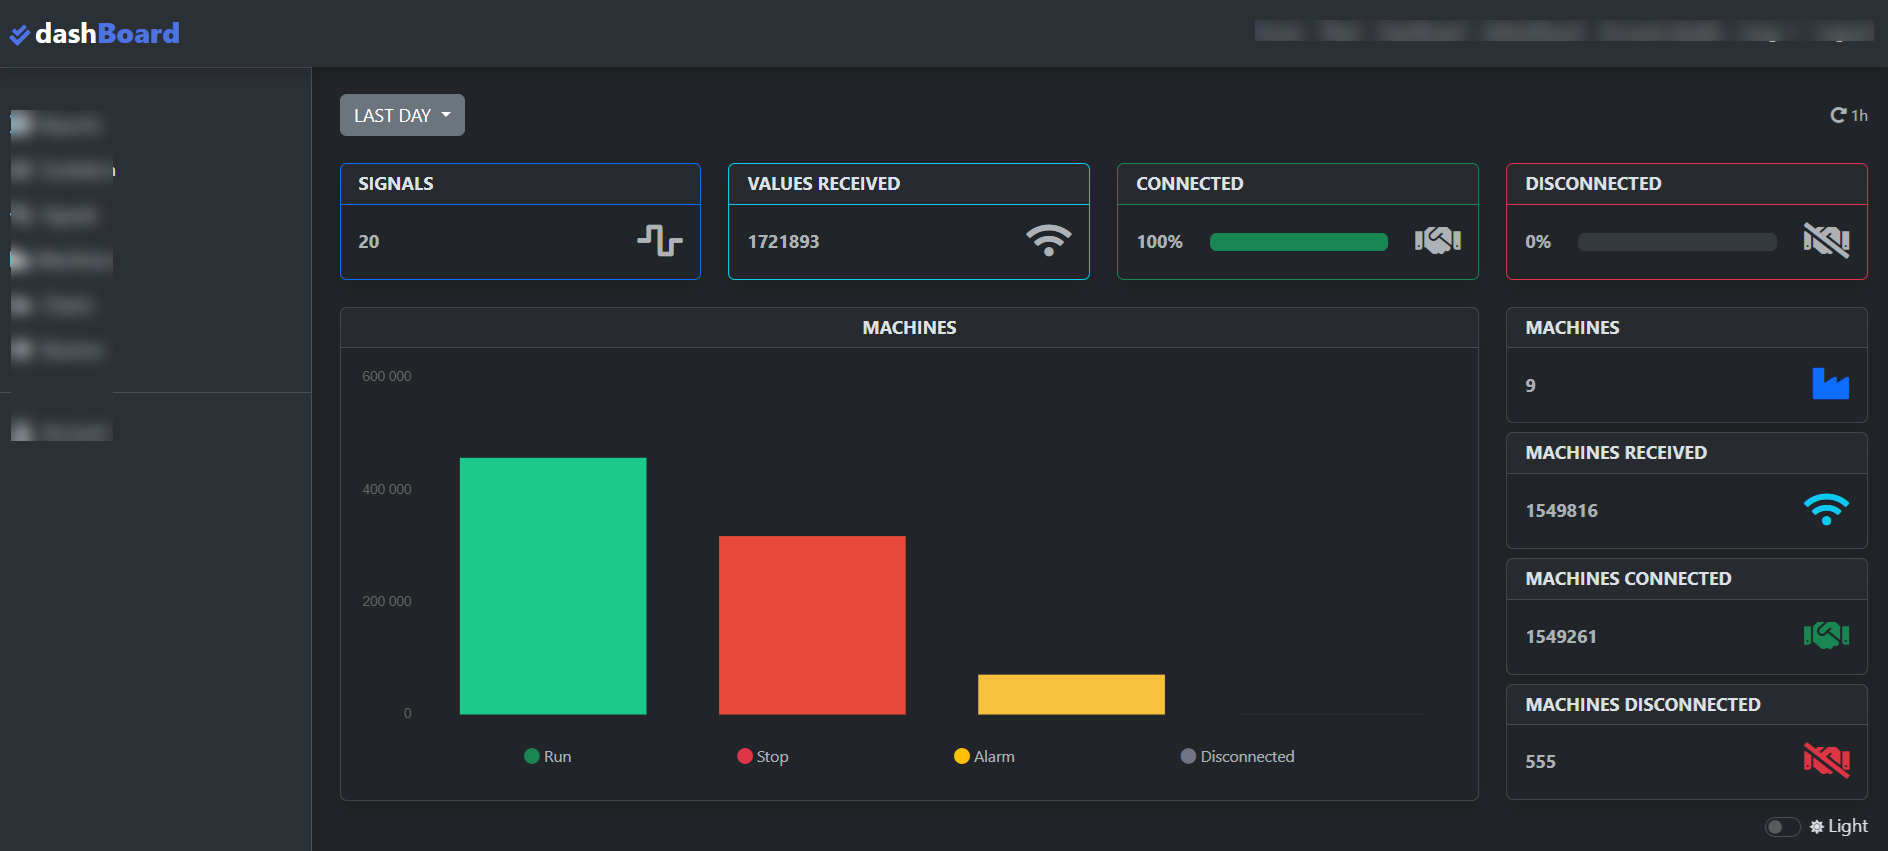Click the gear icon beside Light label
Screen dimensions: 1888x851
coord(1817,827)
